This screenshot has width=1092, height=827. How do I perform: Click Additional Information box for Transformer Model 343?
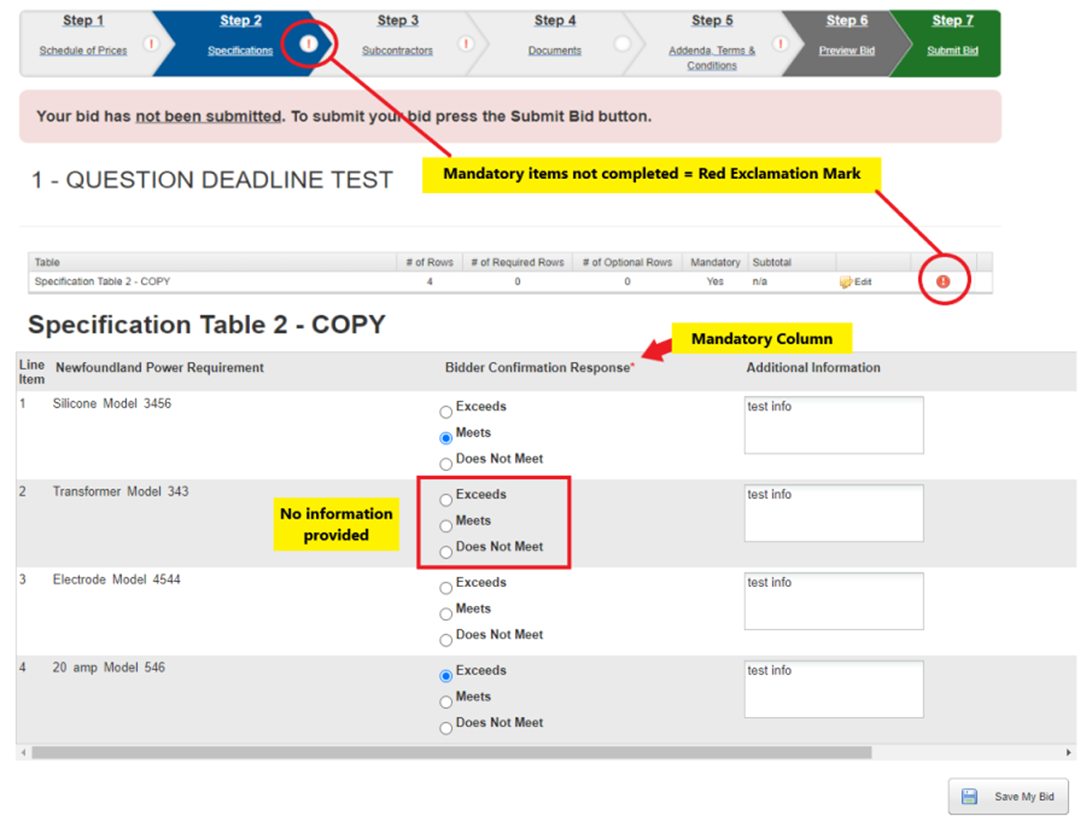834,513
